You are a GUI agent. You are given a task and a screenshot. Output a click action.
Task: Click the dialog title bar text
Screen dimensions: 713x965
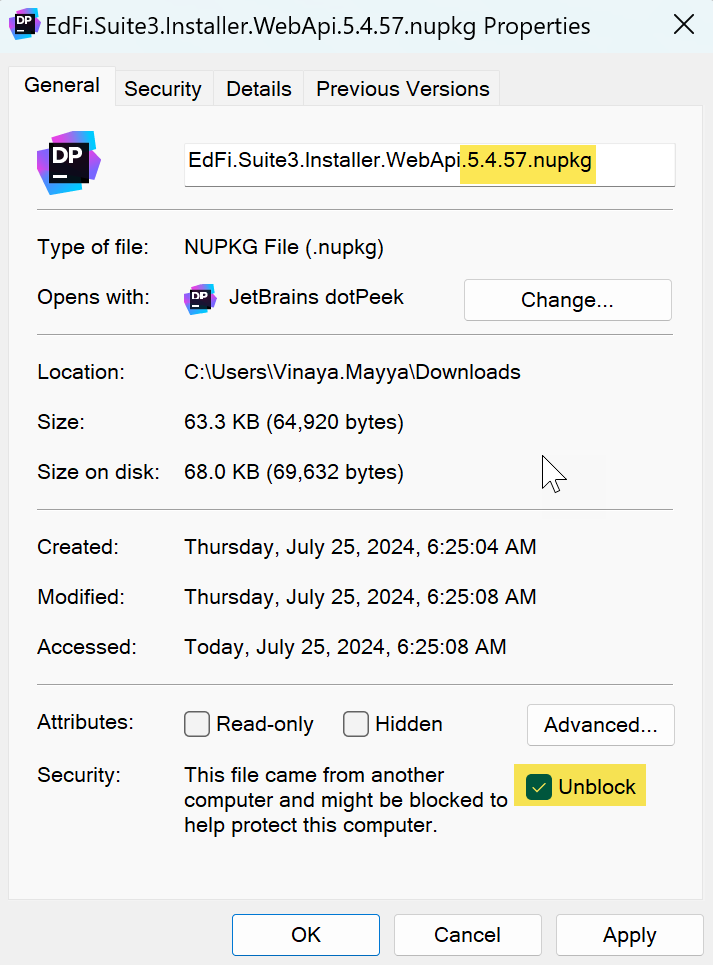(x=318, y=26)
